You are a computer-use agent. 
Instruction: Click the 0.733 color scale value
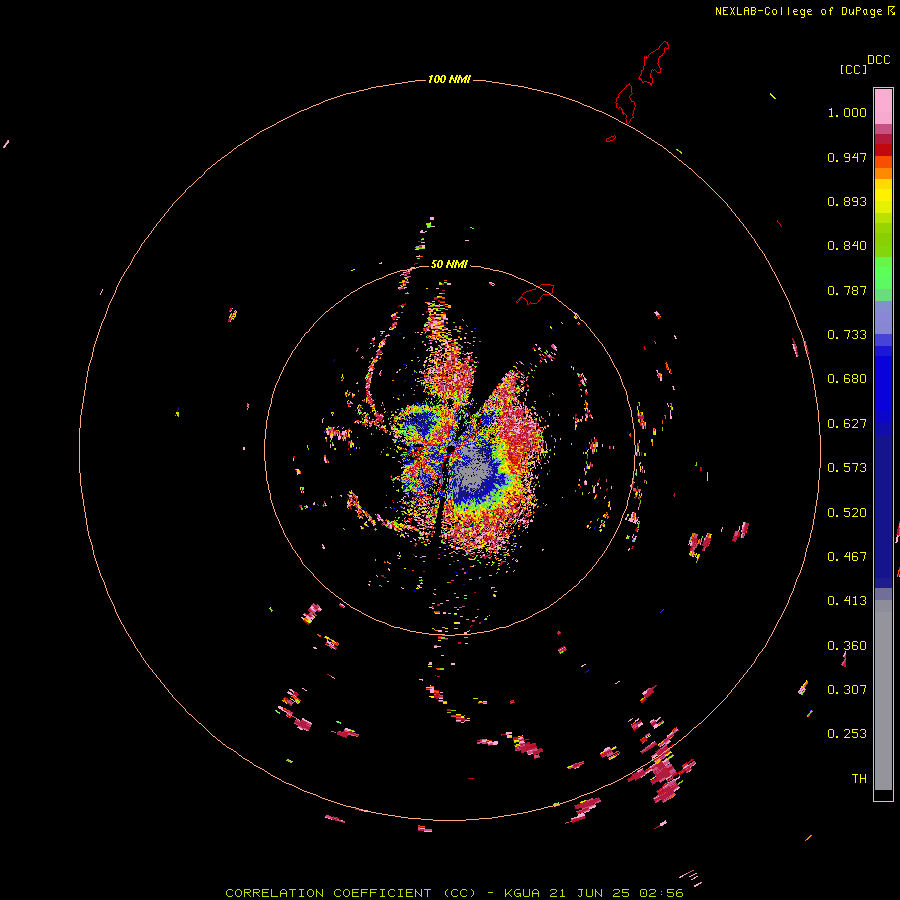(x=847, y=335)
